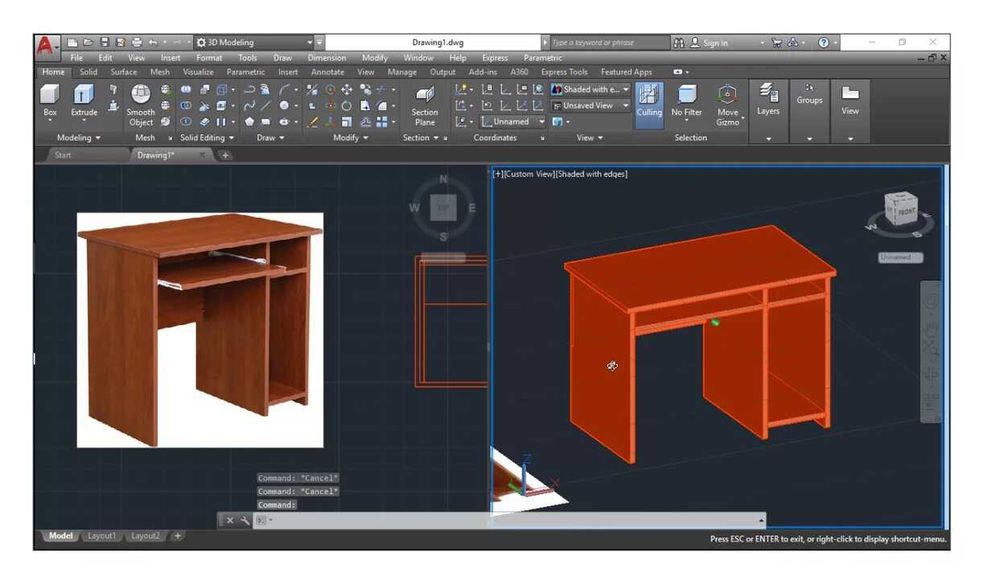The width and height of the screenshot is (1000, 580).
Task: Select the Circle tool in Draw panel
Action: (x=284, y=105)
